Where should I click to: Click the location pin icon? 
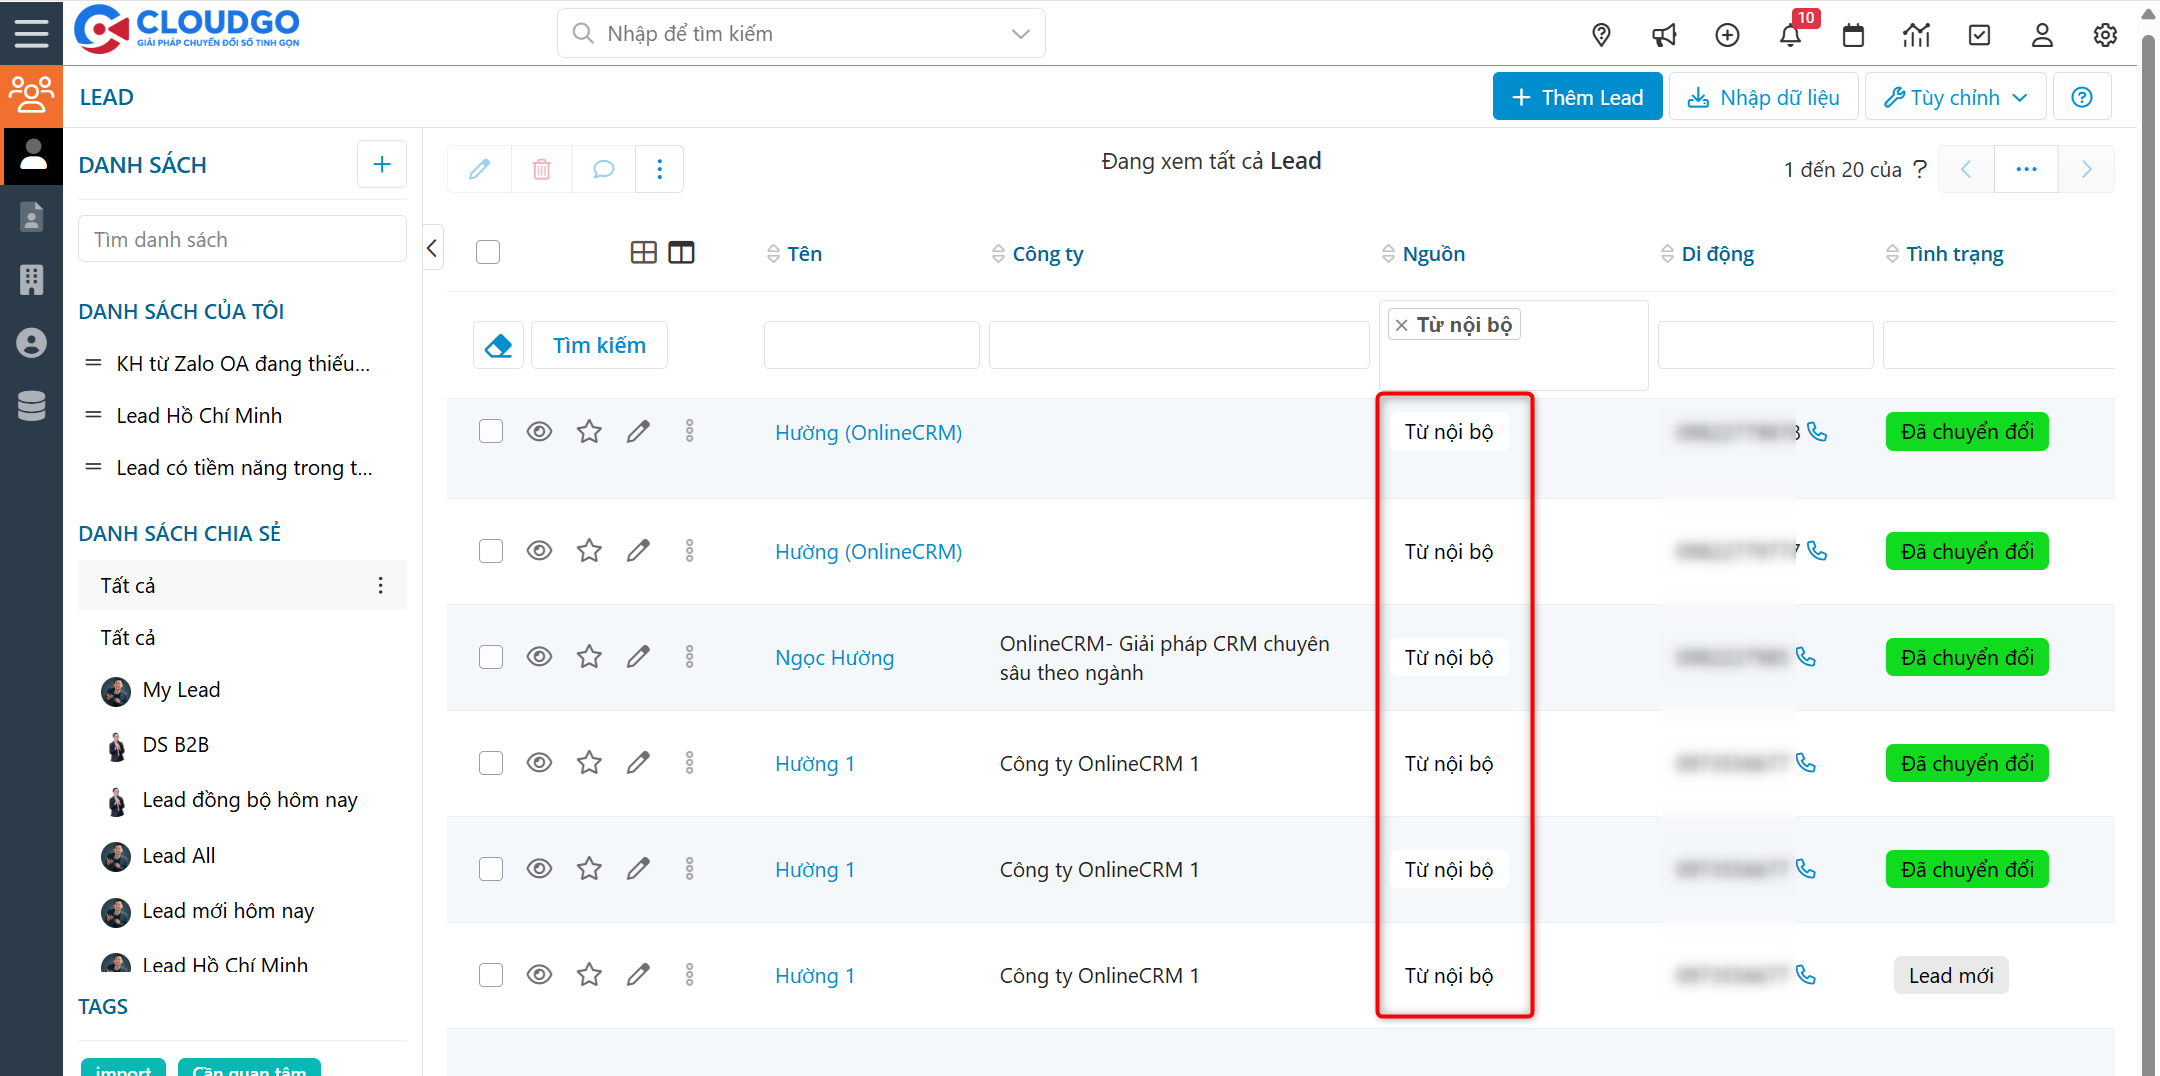[1601, 35]
